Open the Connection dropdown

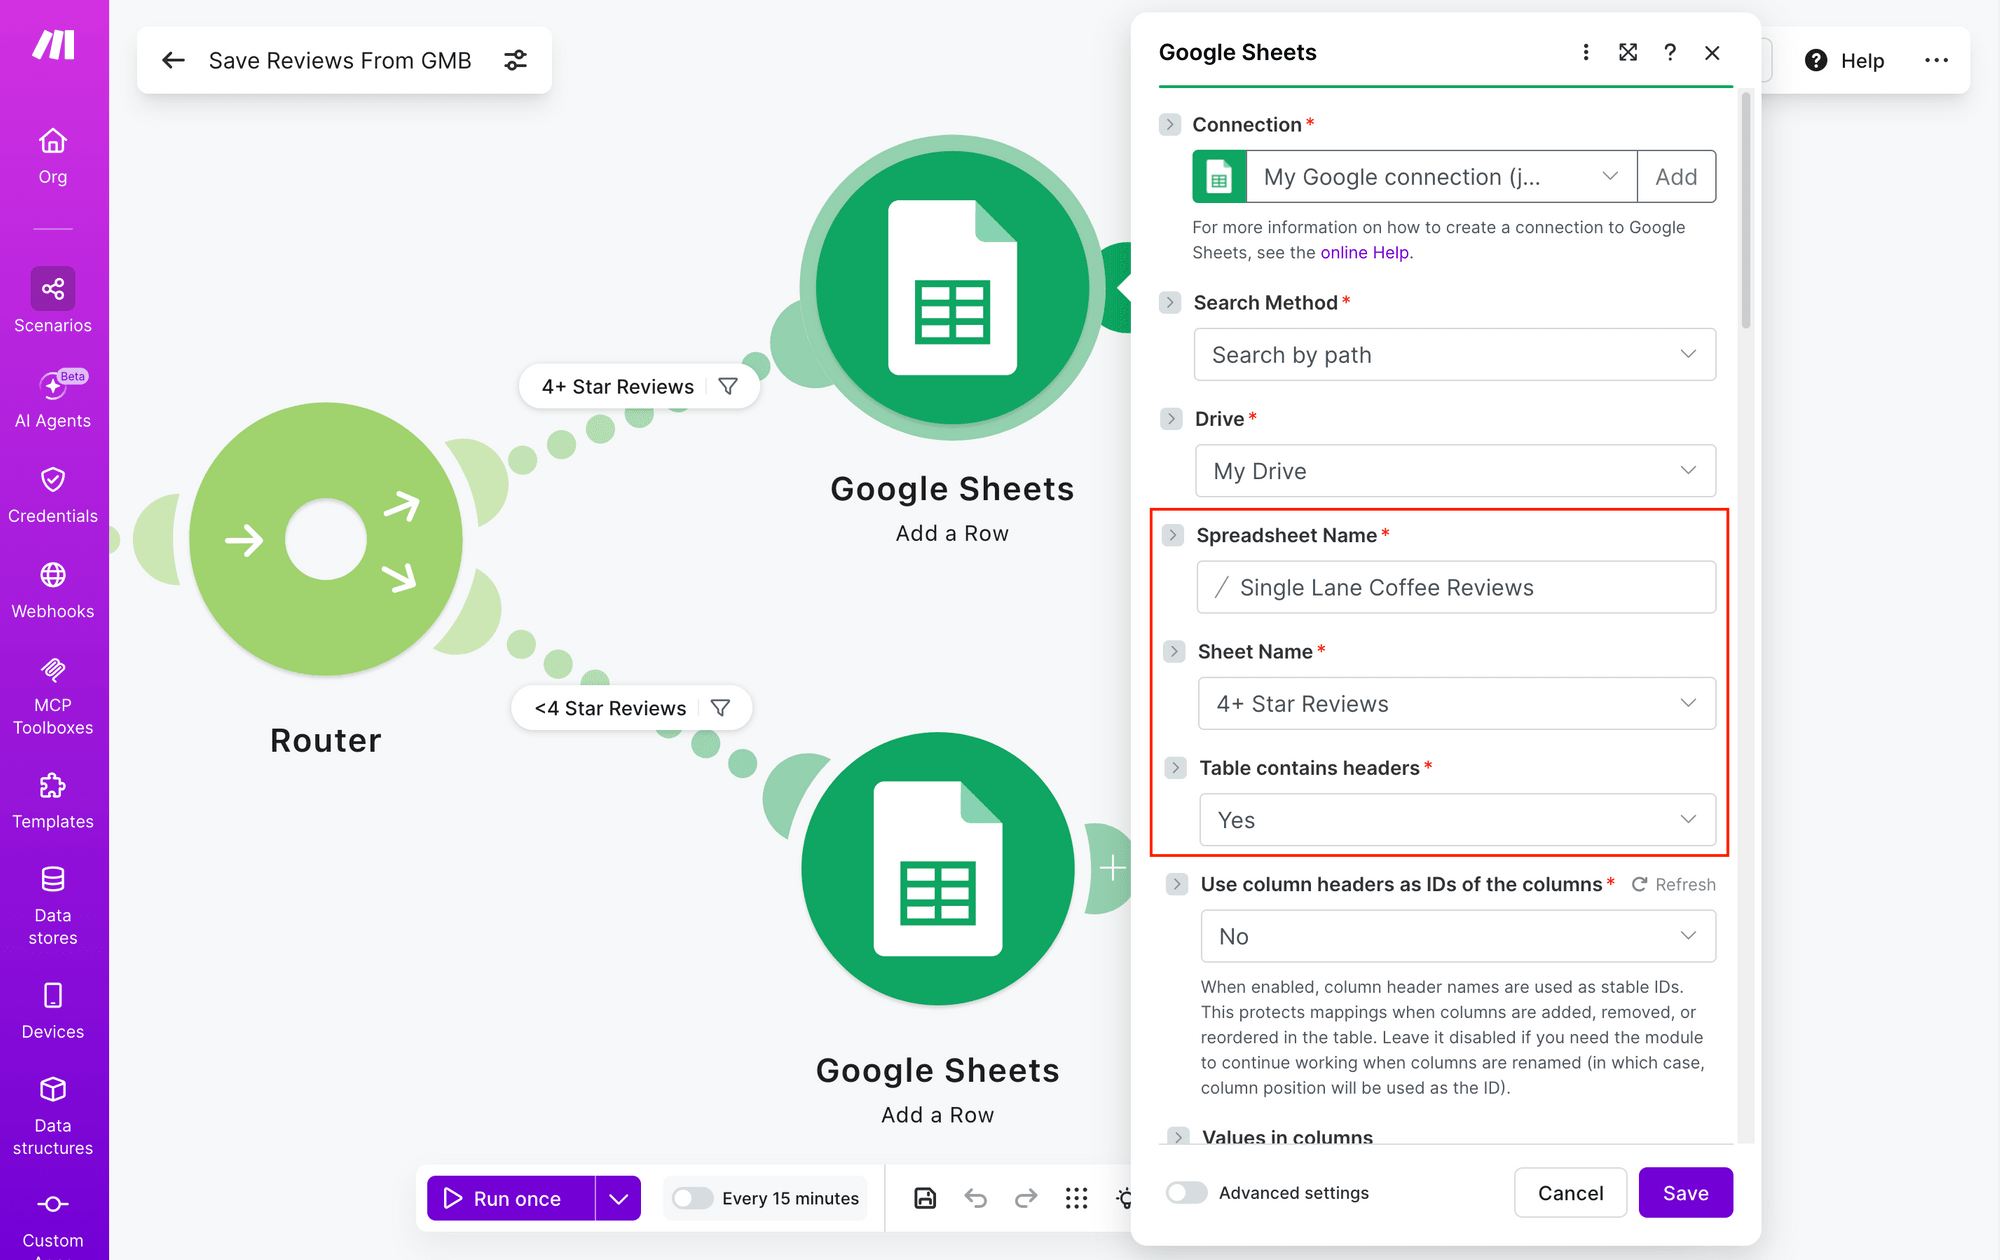1441,177
